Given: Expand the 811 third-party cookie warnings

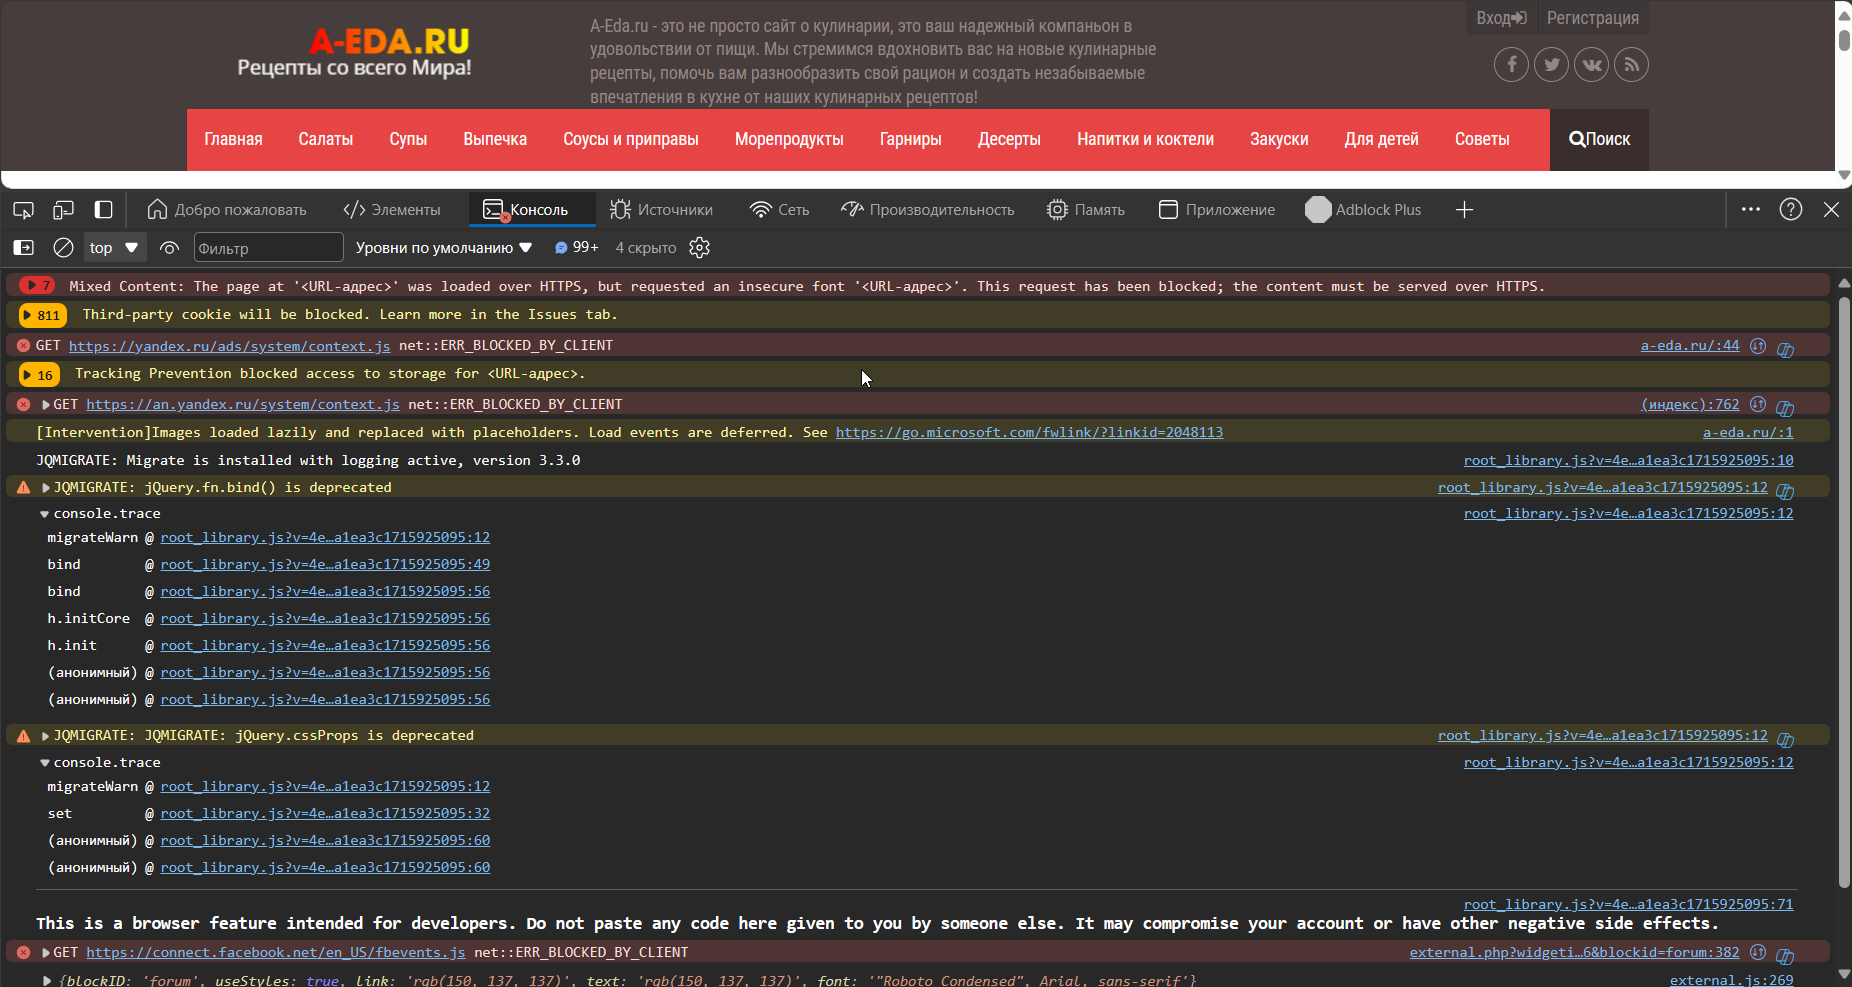Looking at the screenshot, I should 43,315.
